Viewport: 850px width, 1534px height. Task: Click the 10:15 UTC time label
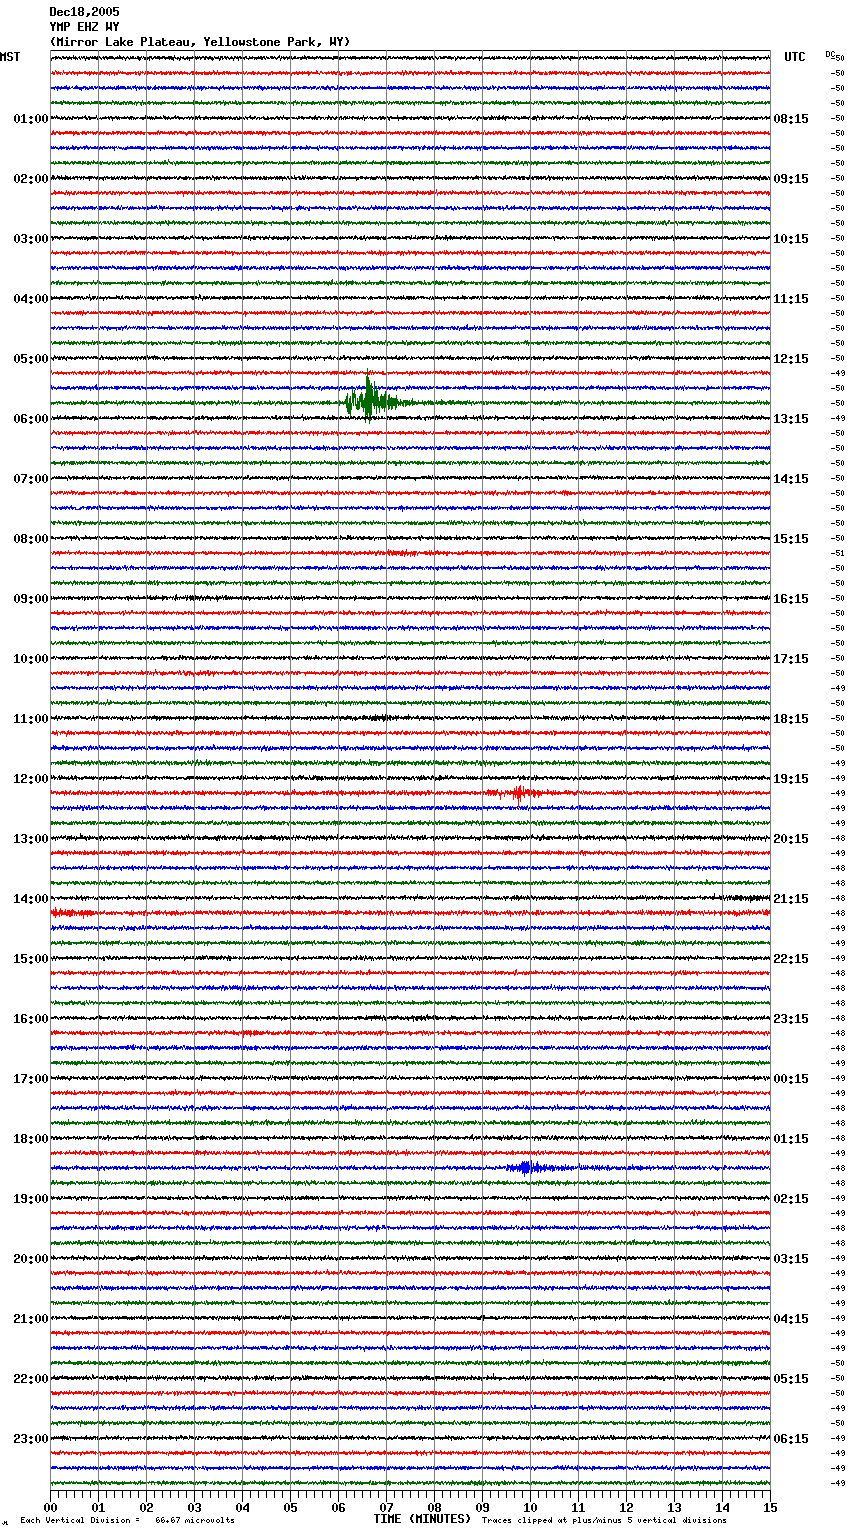pyautogui.click(x=791, y=239)
